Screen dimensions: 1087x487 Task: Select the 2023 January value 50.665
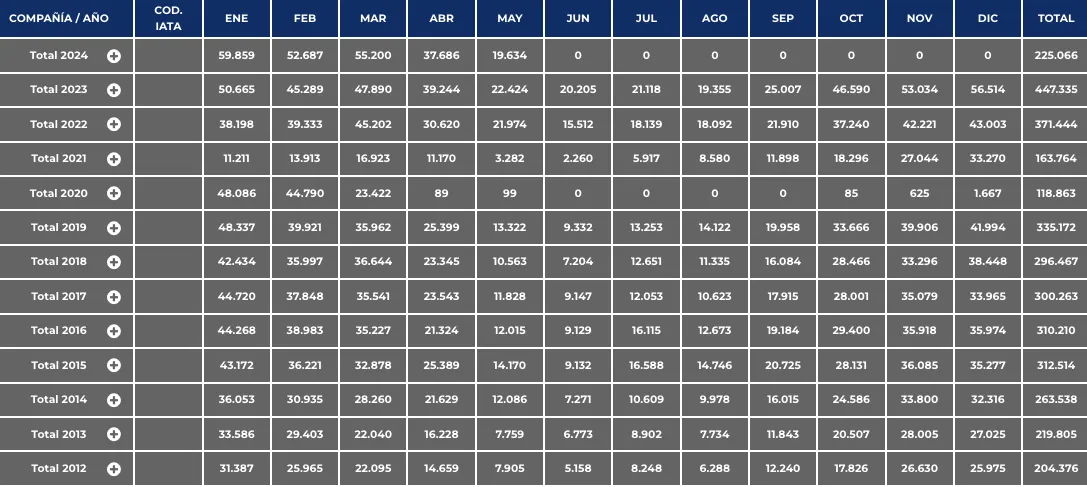point(237,90)
